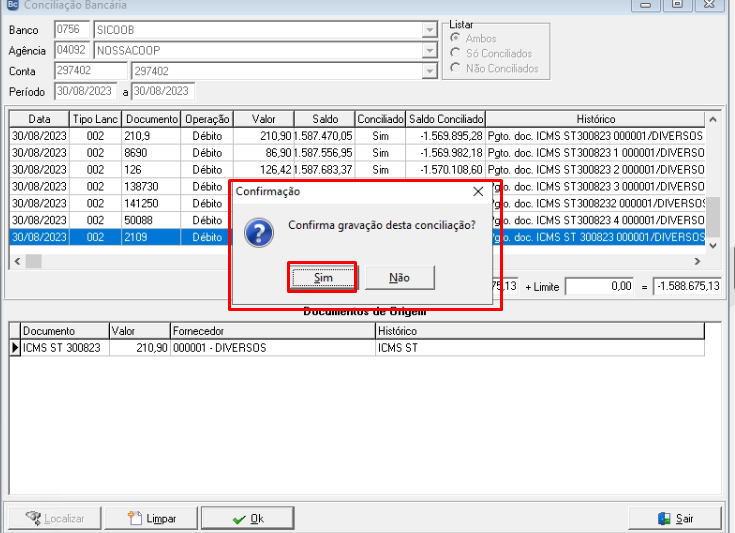Screen dimensions: 735x533
Task: Open the Banco SICOOB dropdown
Action: 429,30
